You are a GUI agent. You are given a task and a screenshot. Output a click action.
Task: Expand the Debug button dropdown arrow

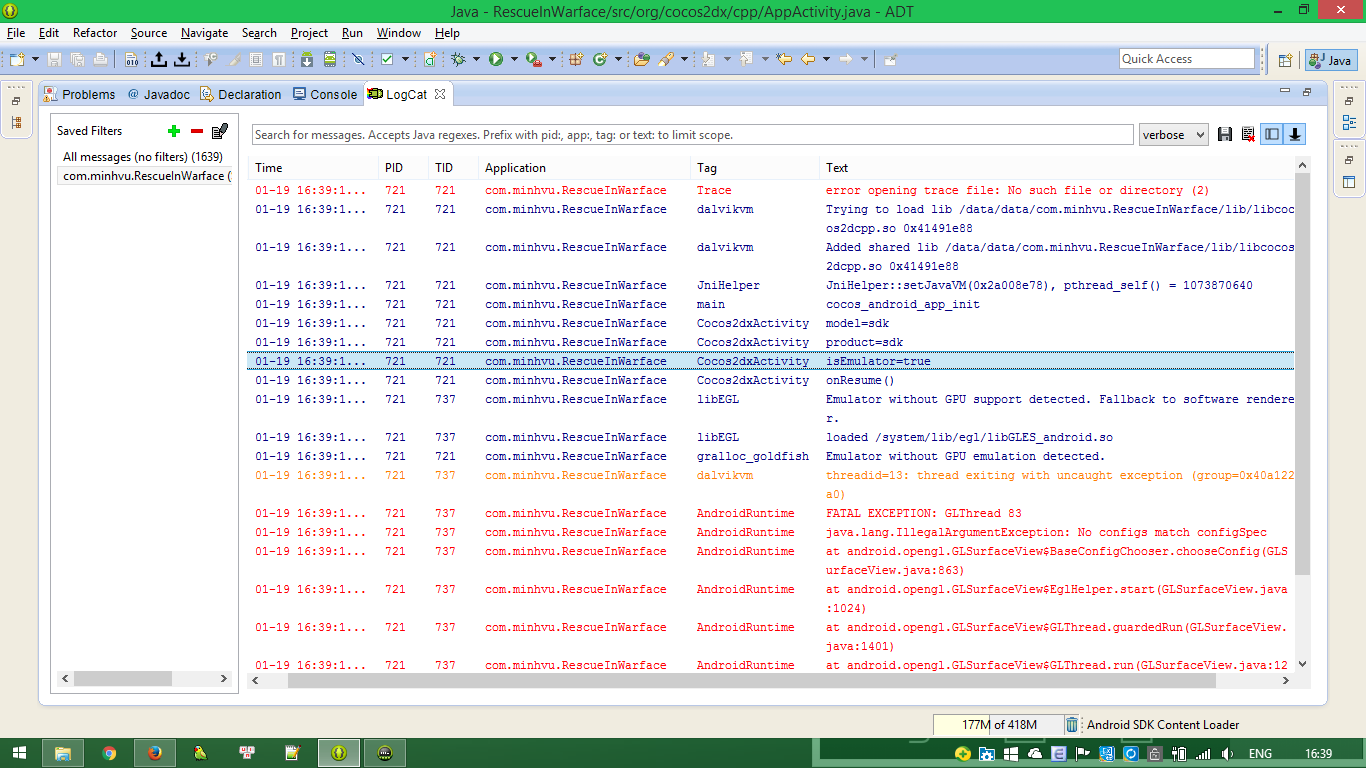(476, 60)
